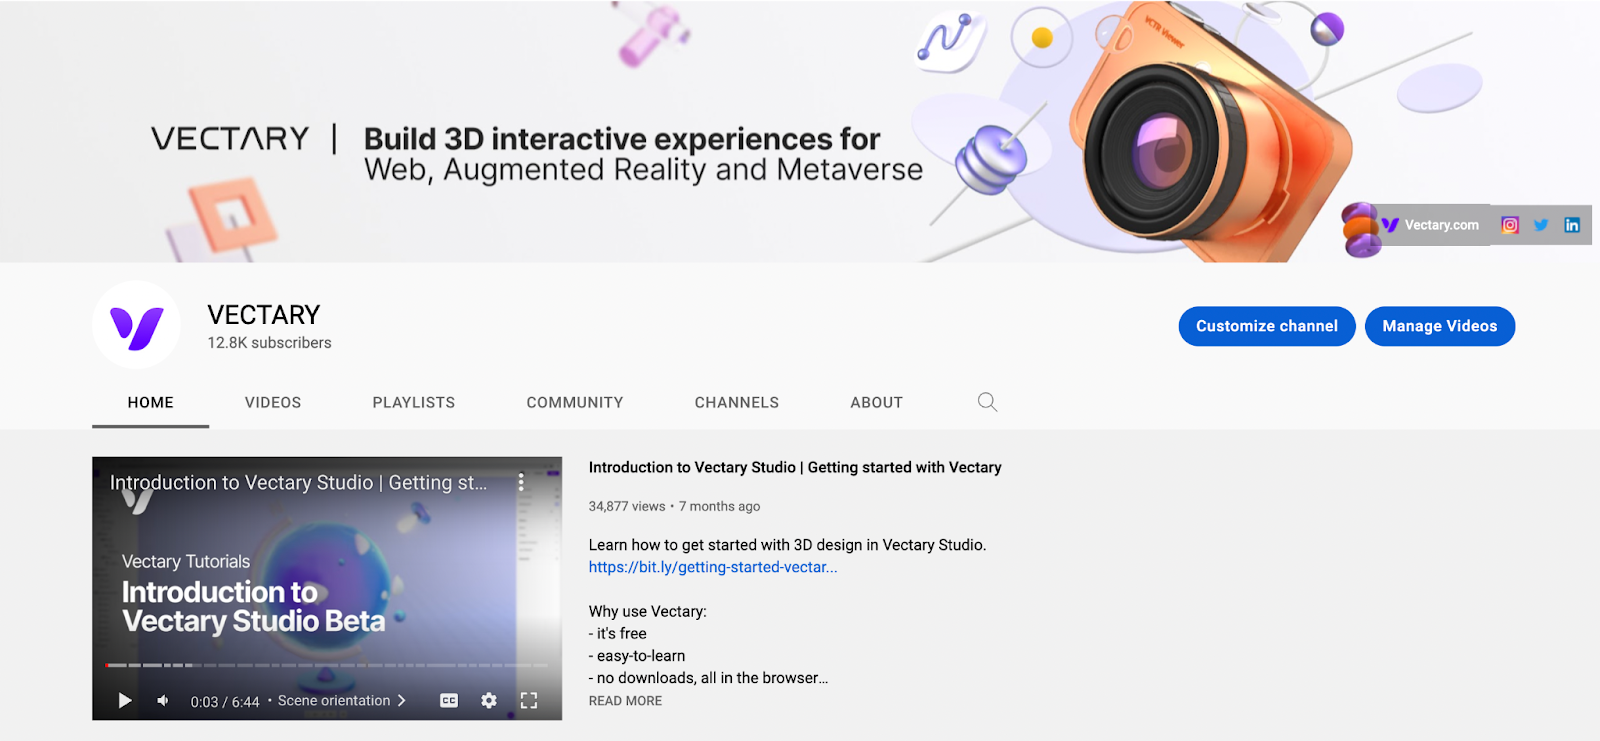Screen dimensions: 1600x741
Task: Open the video's three-dot more options menu
Action: pos(521,482)
